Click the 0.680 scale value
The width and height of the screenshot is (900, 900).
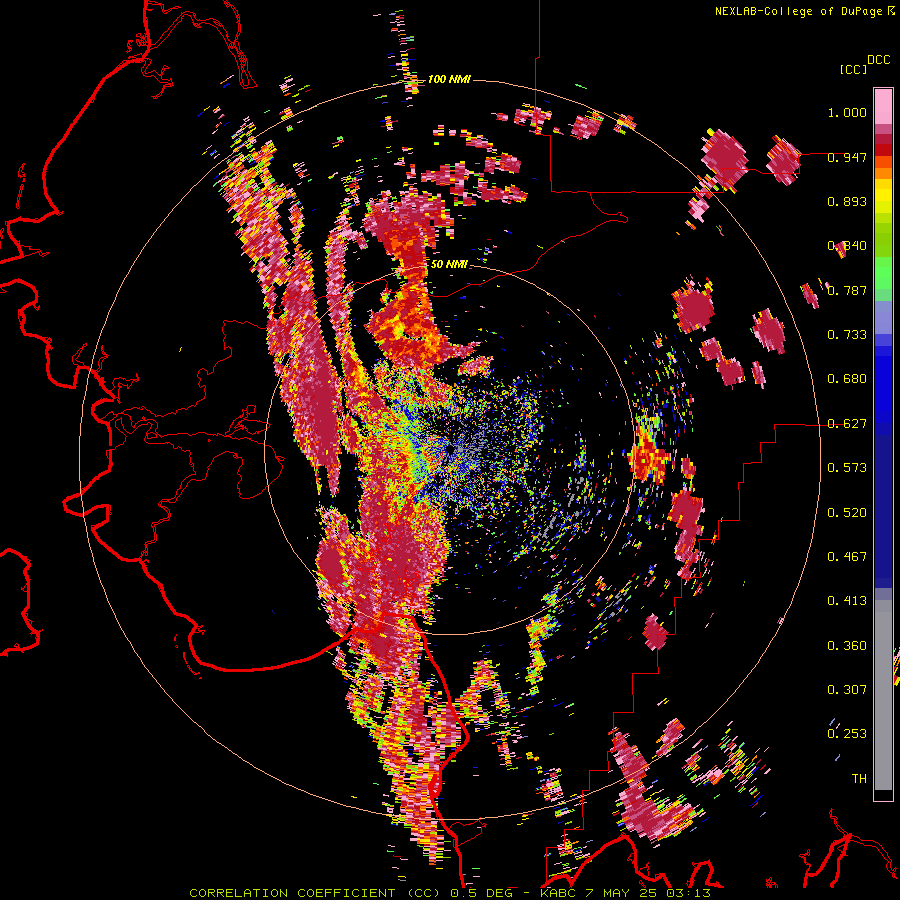click(847, 379)
